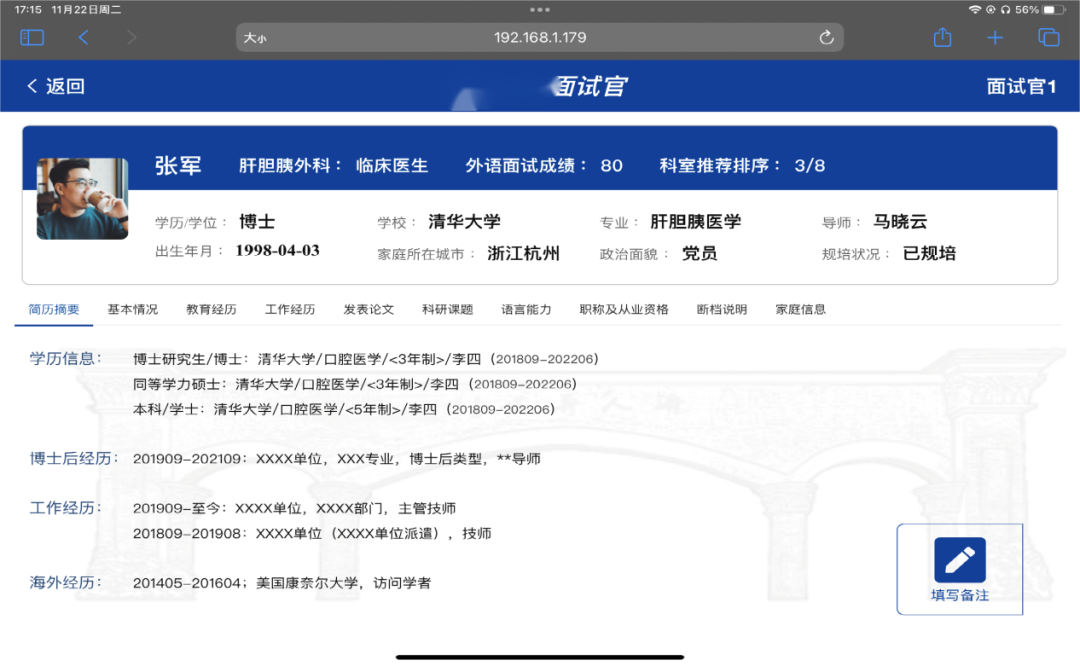Select the 职称及从业资格 tab
This screenshot has width=1080, height=666.
tap(624, 310)
